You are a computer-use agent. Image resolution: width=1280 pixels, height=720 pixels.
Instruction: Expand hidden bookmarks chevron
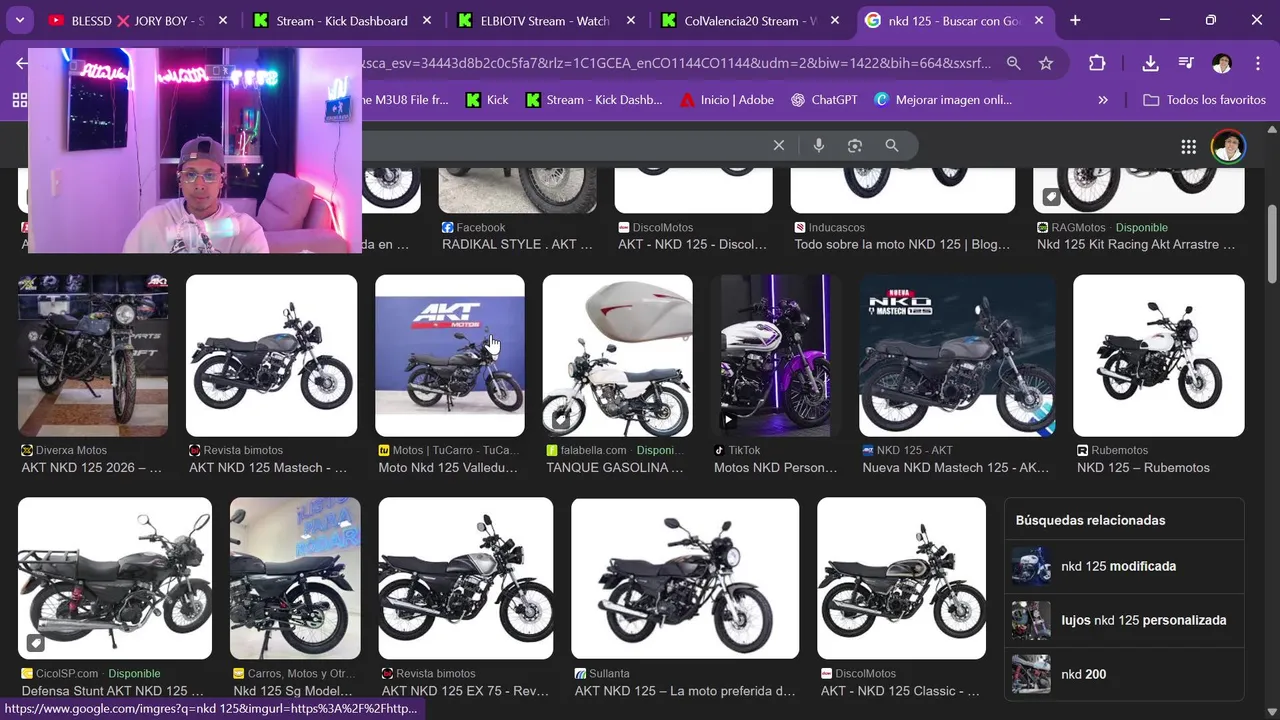pyautogui.click(x=1103, y=100)
